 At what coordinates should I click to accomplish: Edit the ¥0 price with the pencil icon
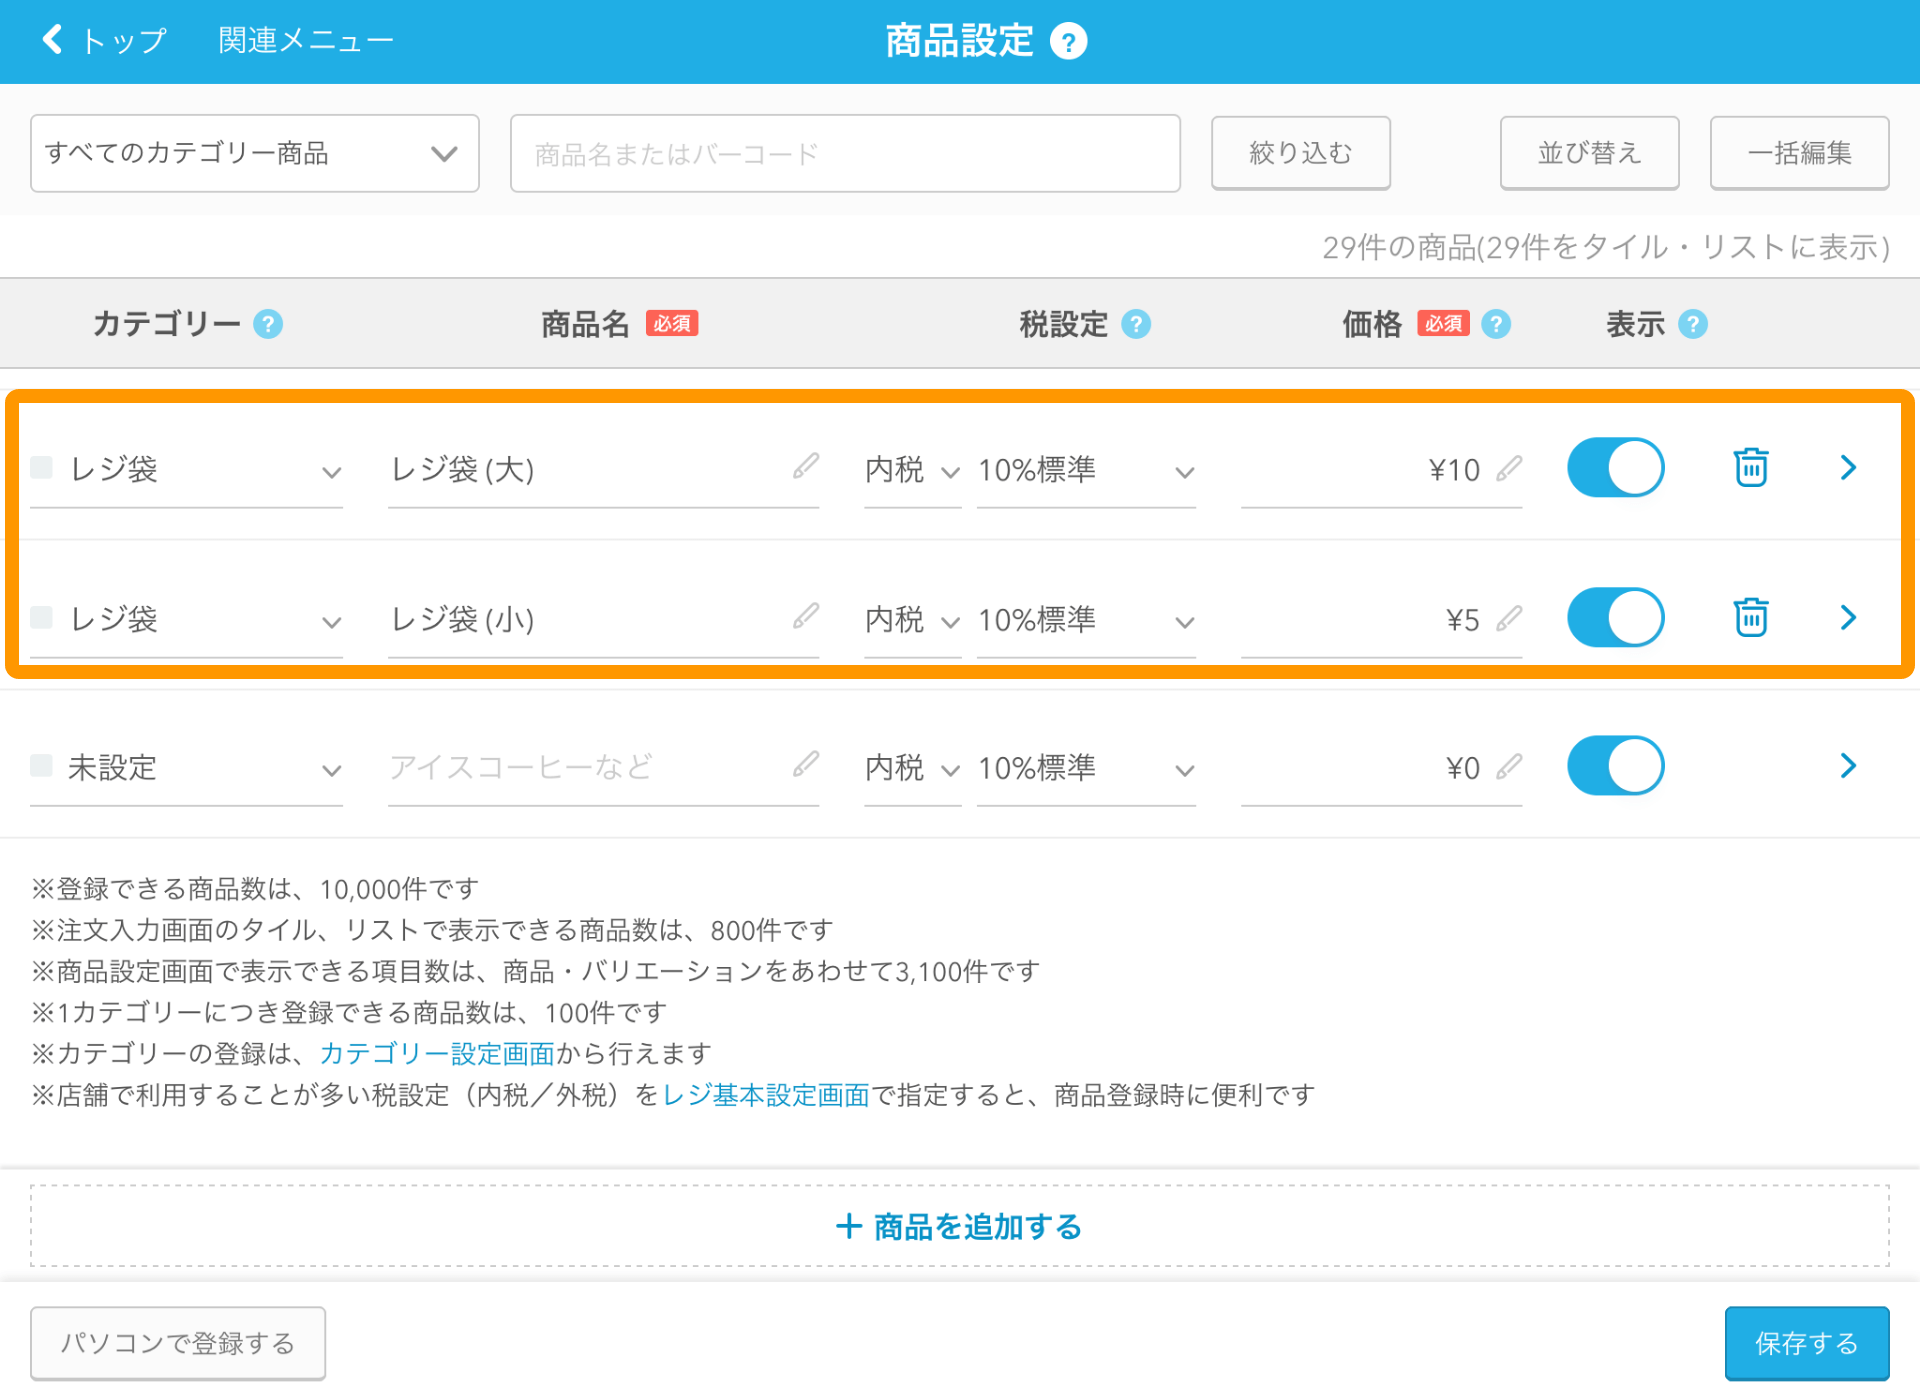[1509, 766]
